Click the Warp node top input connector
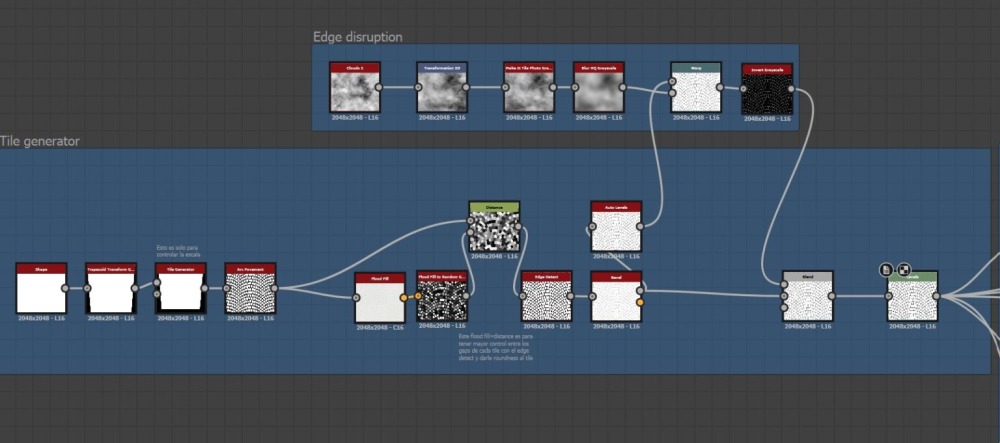 click(x=672, y=82)
